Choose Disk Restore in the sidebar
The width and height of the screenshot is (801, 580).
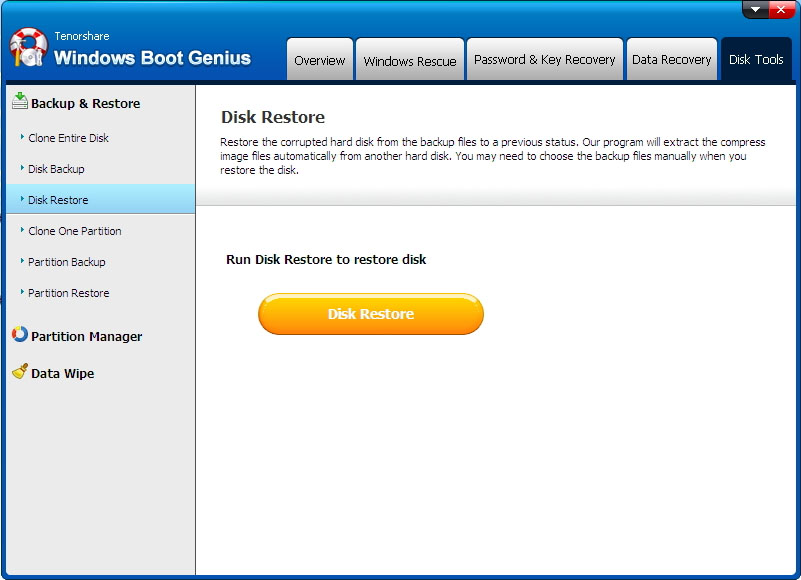click(58, 200)
